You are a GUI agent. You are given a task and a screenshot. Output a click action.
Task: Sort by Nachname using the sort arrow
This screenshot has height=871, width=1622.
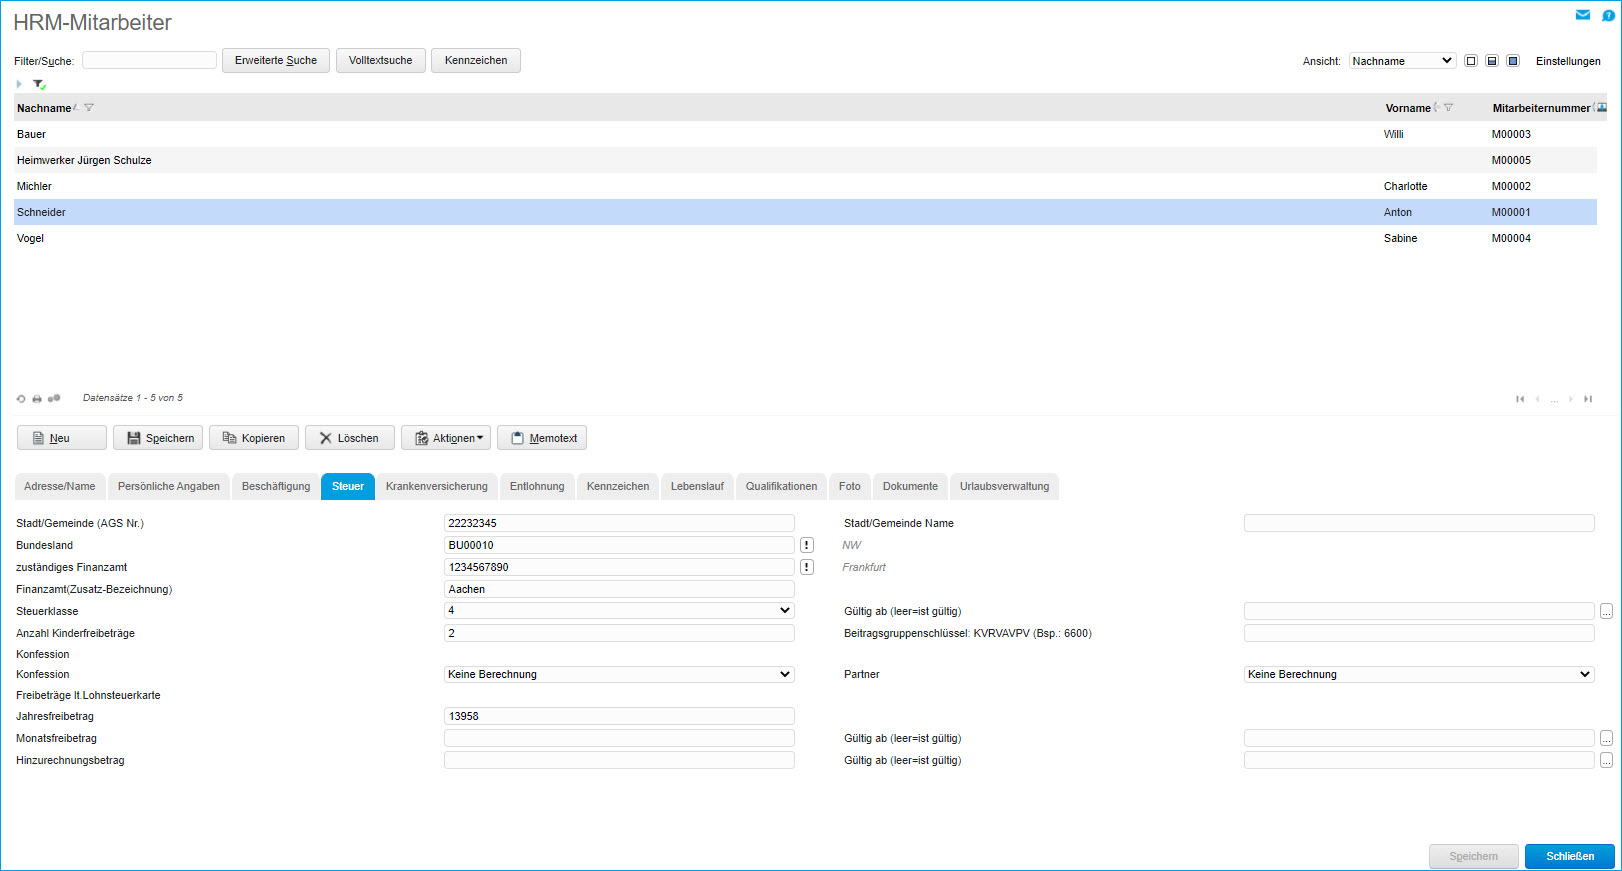coord(76,107)
